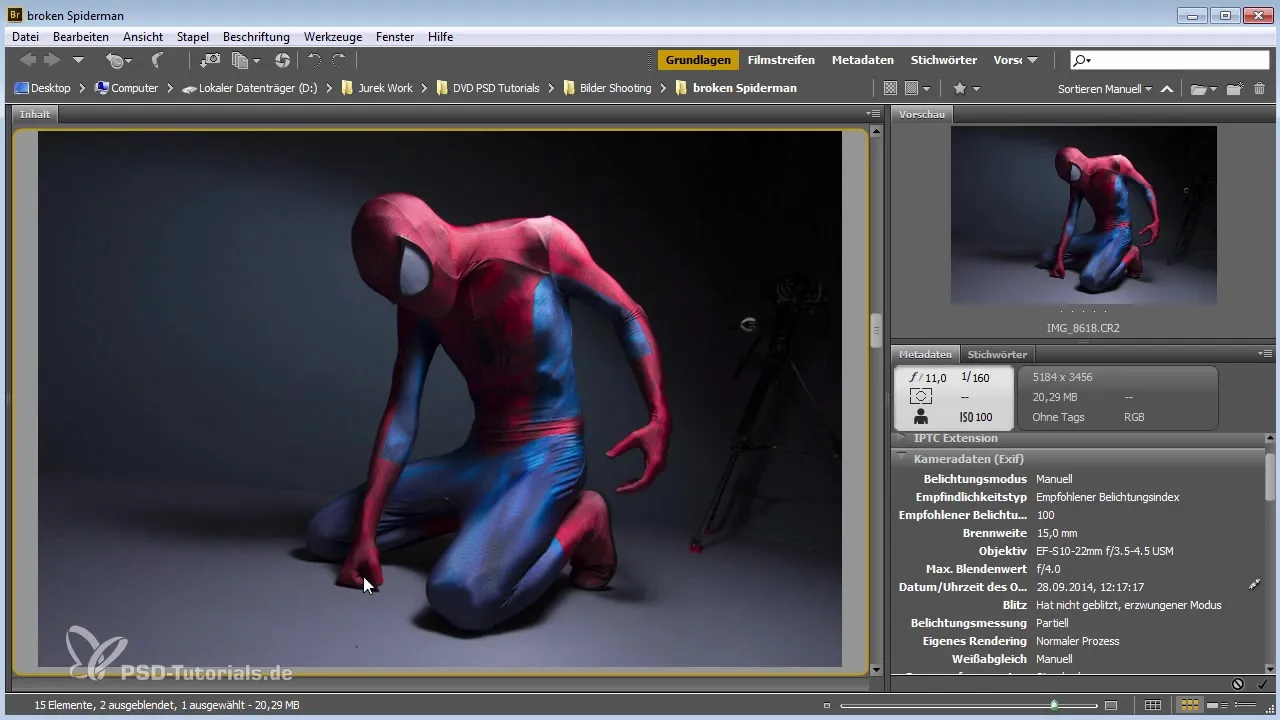Click the Open in Camera Raw icon
The width and height of the screenshot is (1280, 720).
pyautogui.click(x=282, y=61)
